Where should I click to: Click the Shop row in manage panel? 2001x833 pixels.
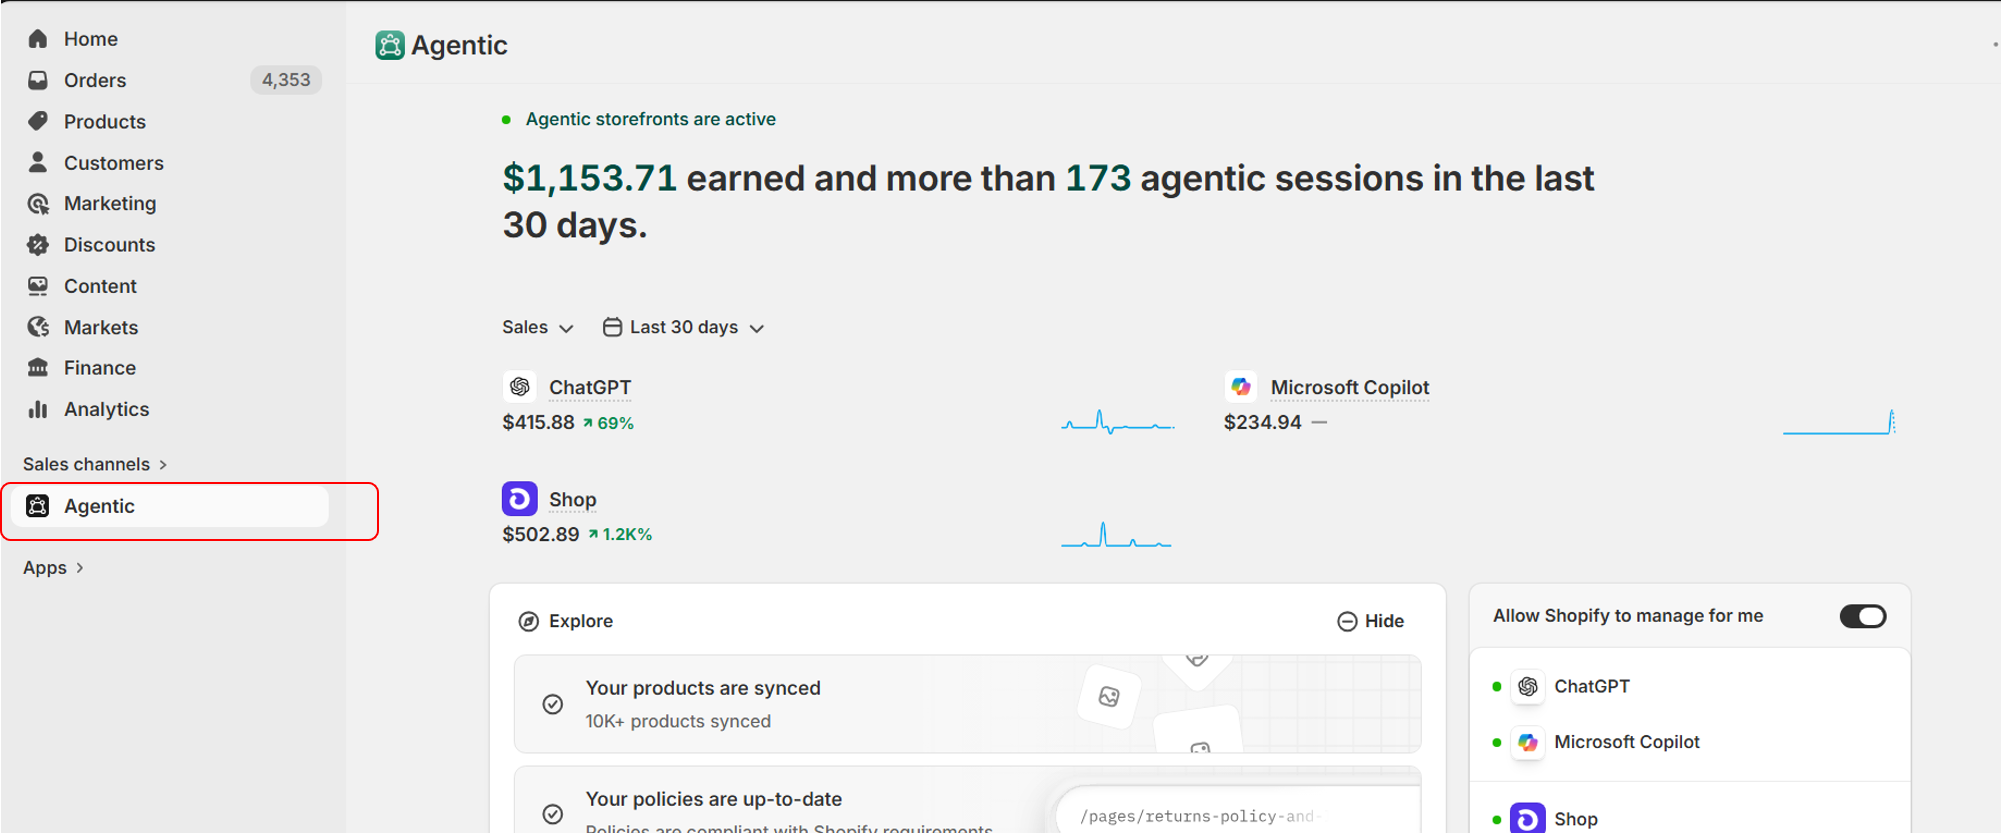[1690, 819]
